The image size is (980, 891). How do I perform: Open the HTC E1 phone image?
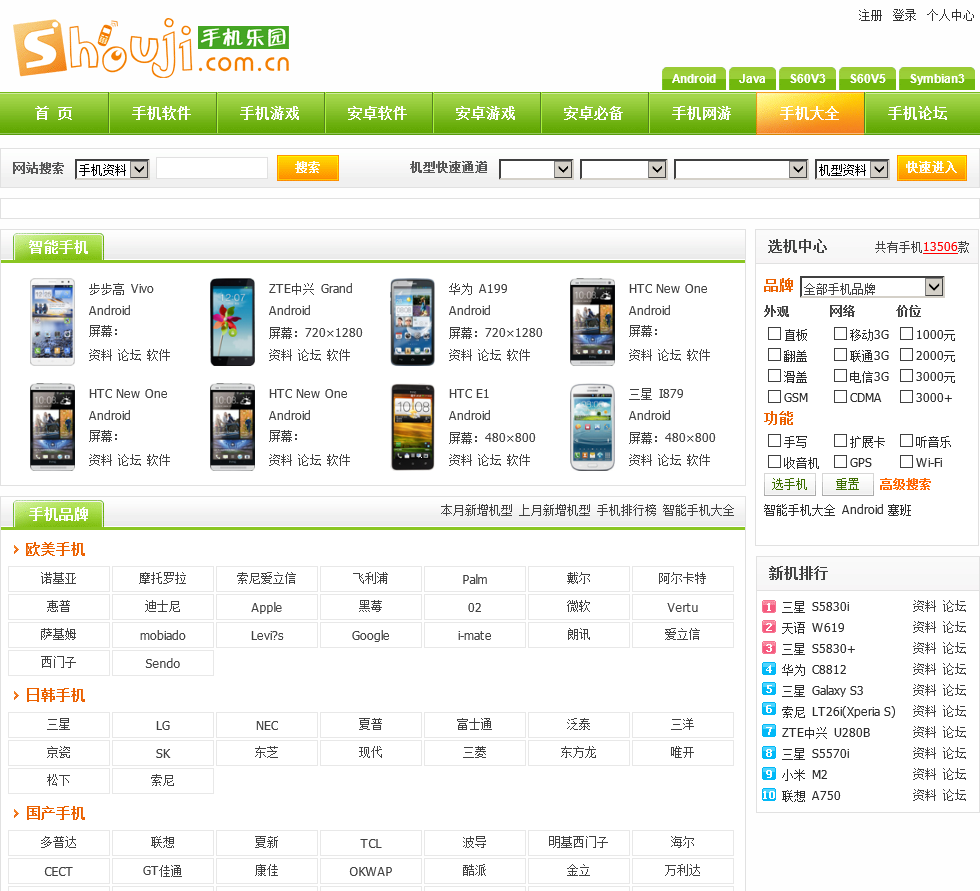pos(412,427)
